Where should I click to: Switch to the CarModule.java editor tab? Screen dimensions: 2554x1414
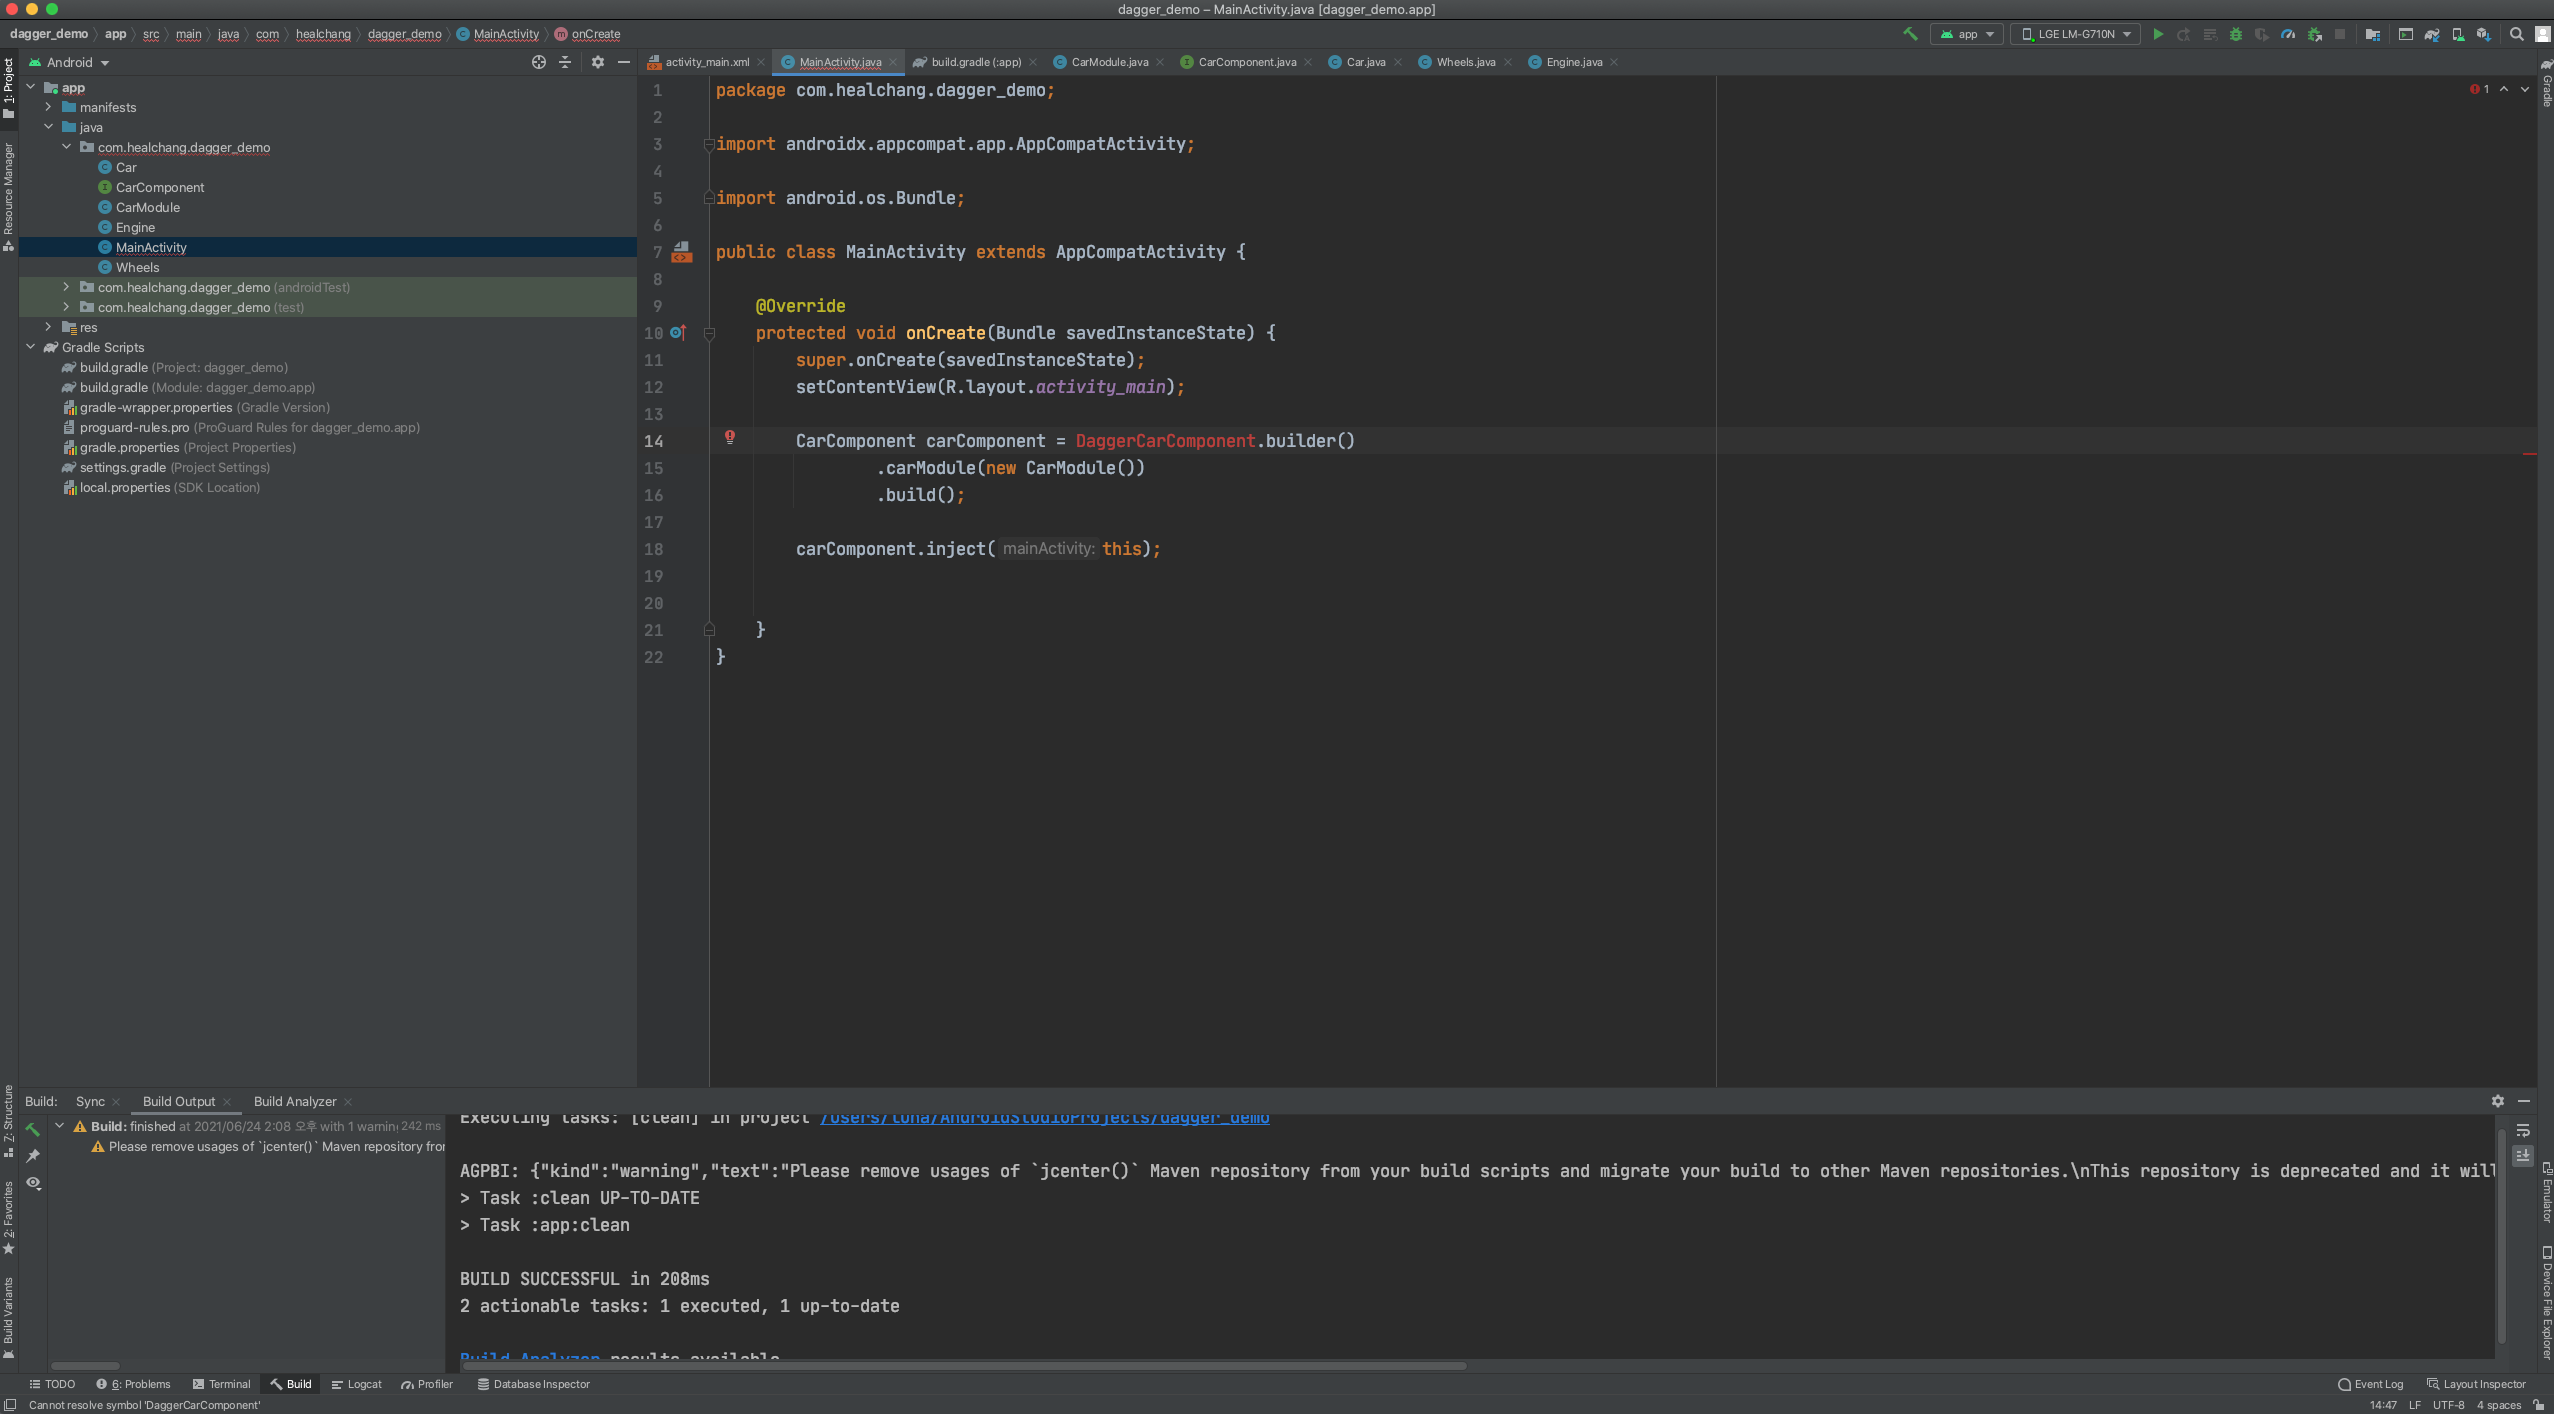click(x=1108, y=62)
